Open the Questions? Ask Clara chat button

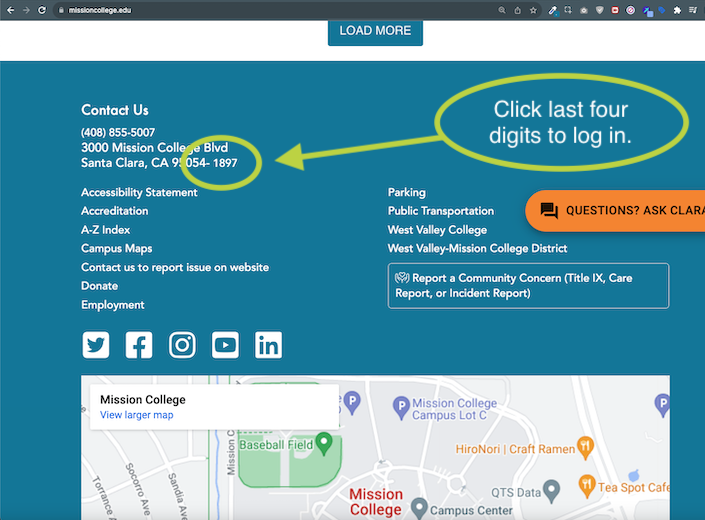pos(615,211)
